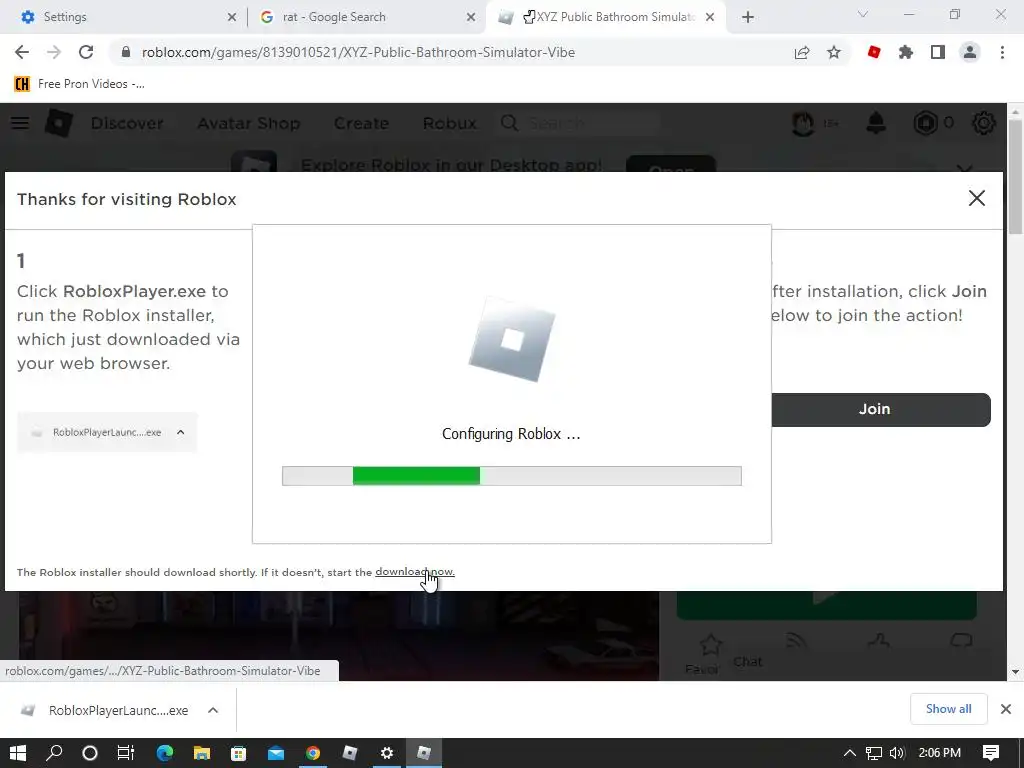Click the Configuring Roblox progress bar

pyautogui.click(x=511, y=475)
